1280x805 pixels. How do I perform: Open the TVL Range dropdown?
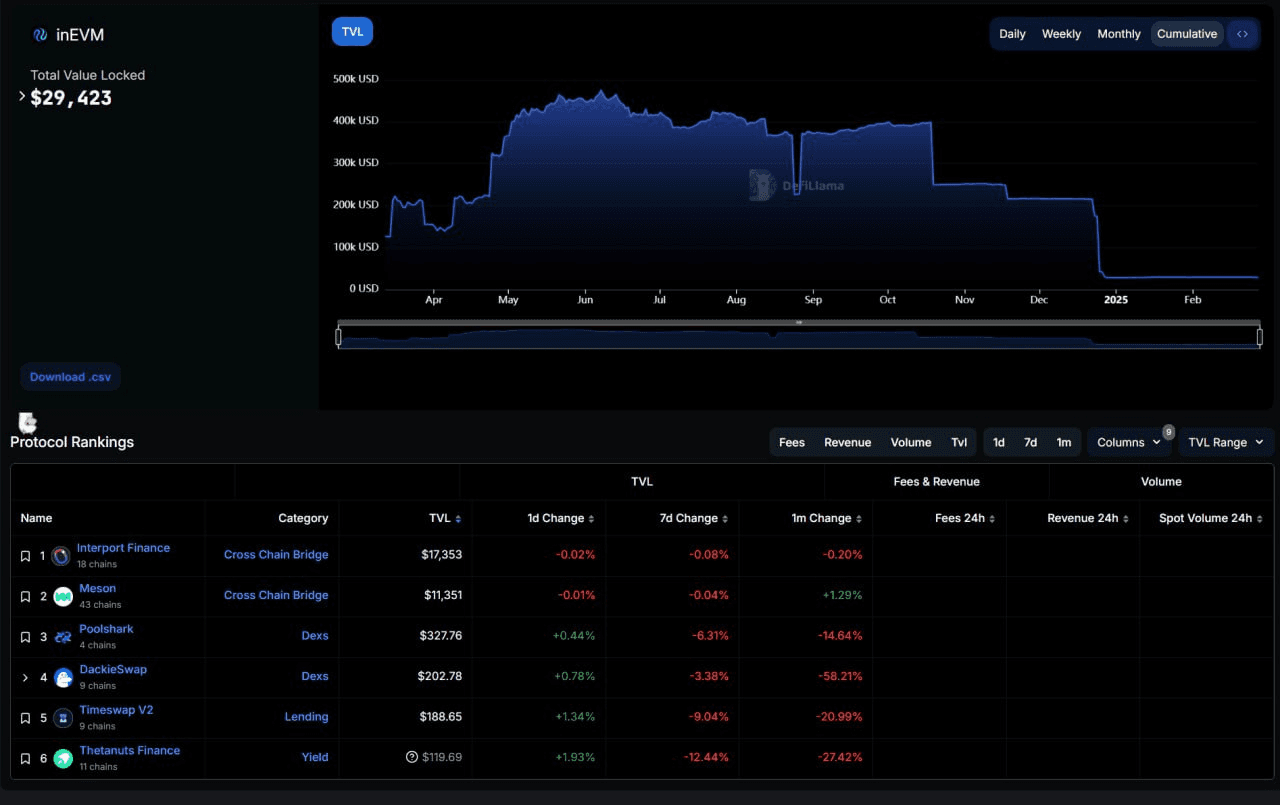coord(1226,442)
